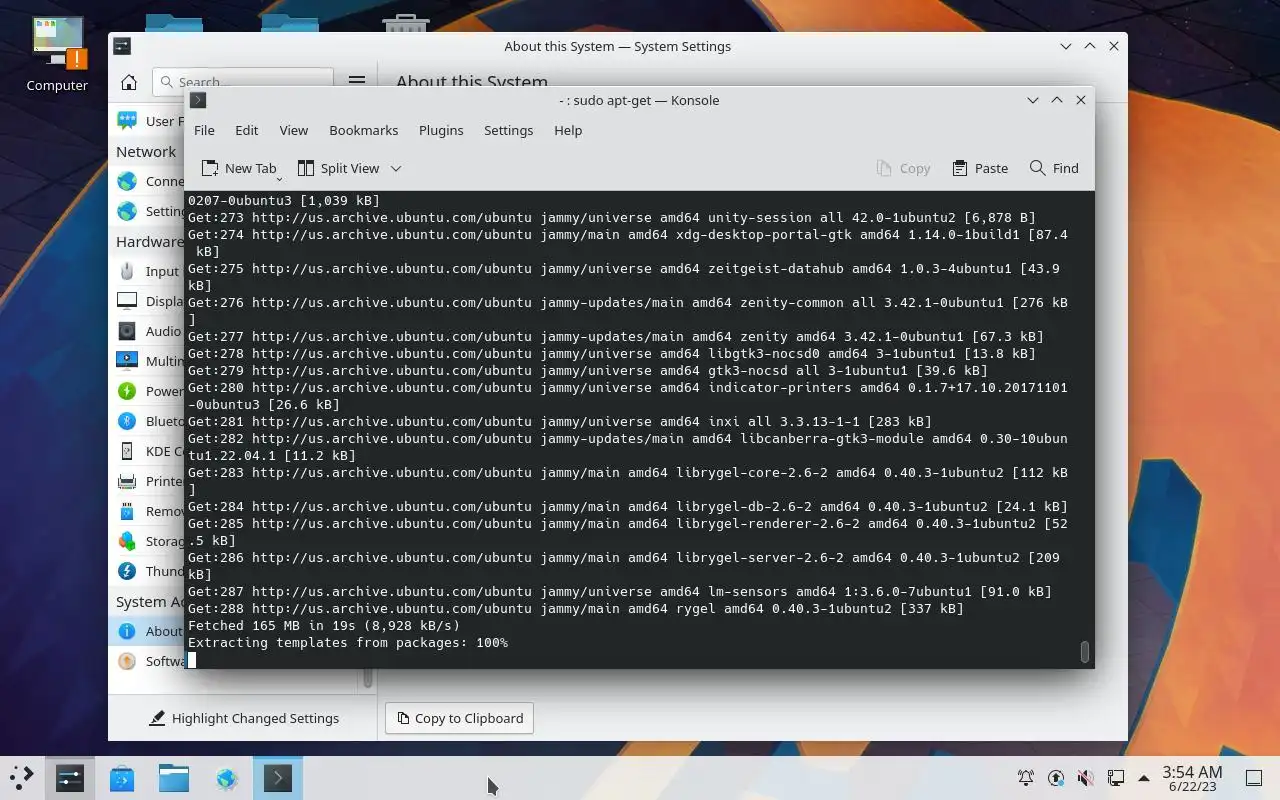Click Paste in the Konsole toolbar
This screenshot has width=1280, height=800.
pyautogui.click(x=980, y=168)
